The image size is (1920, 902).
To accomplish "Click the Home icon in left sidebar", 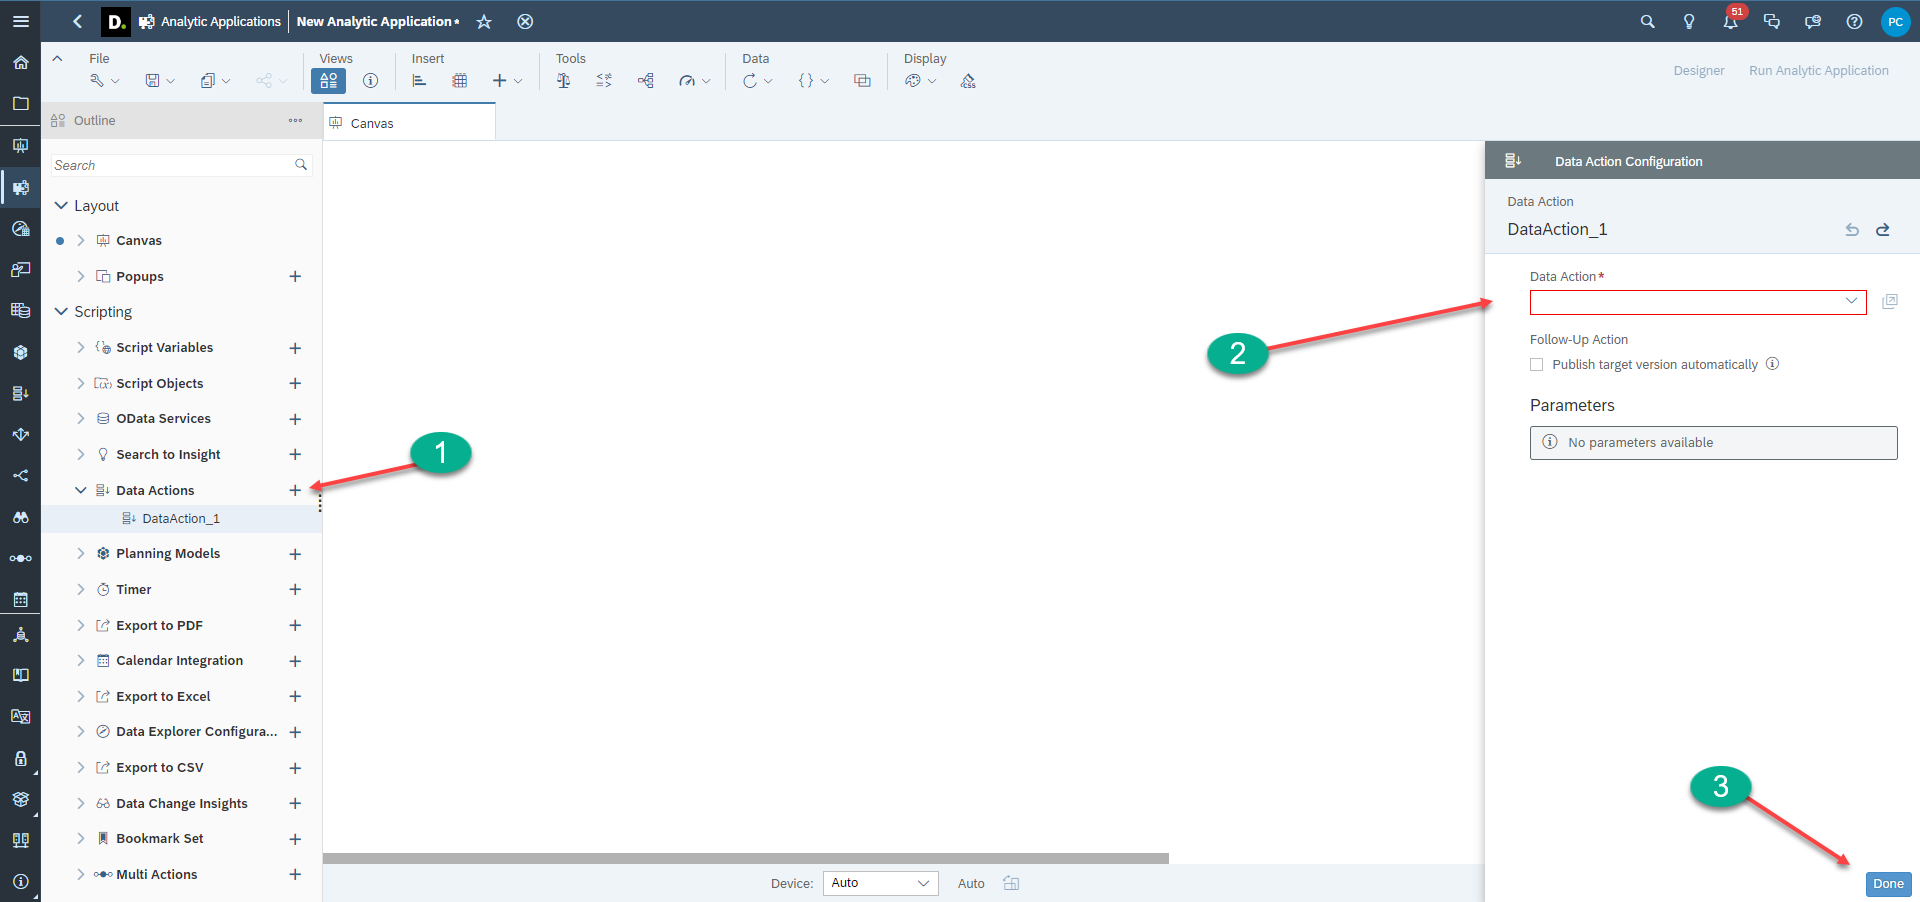I will click(20, 62).
